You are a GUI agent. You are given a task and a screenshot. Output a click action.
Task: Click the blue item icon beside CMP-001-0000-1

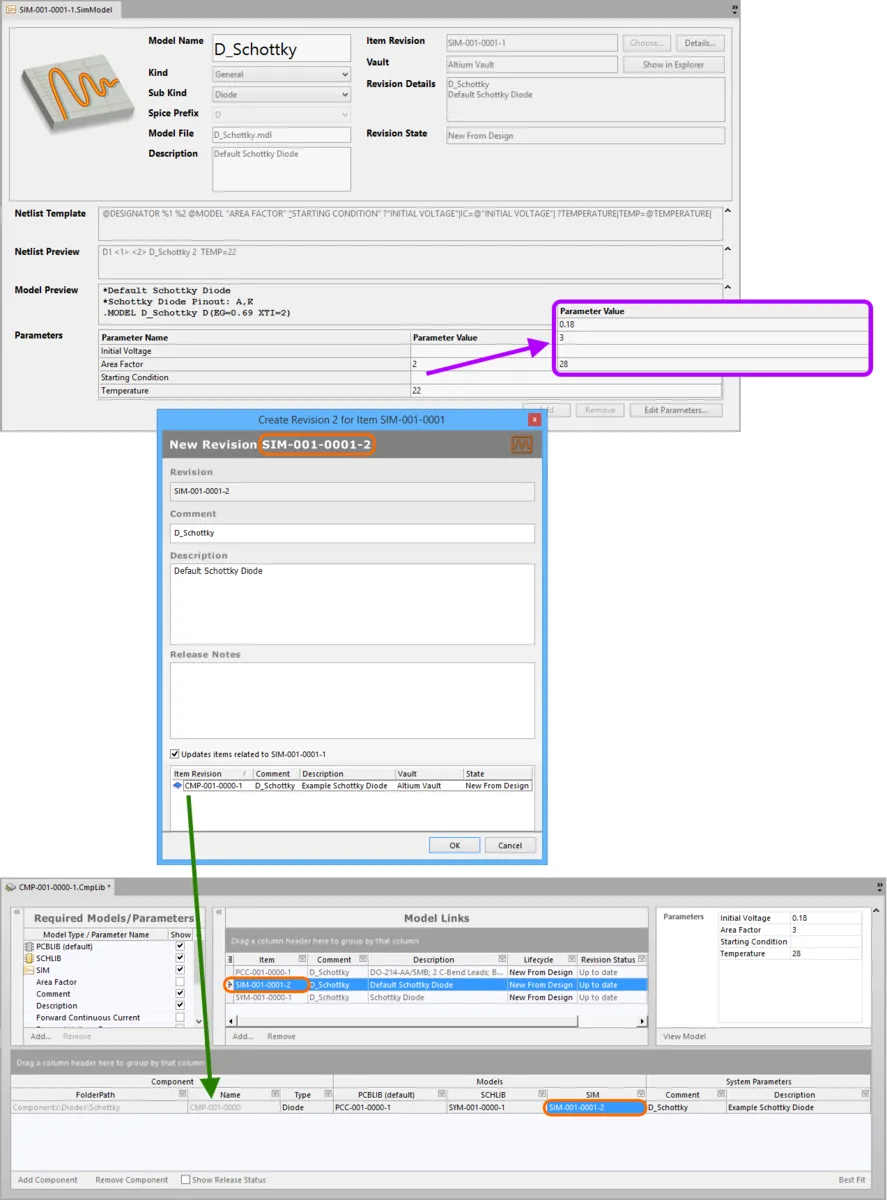point(178,786)
